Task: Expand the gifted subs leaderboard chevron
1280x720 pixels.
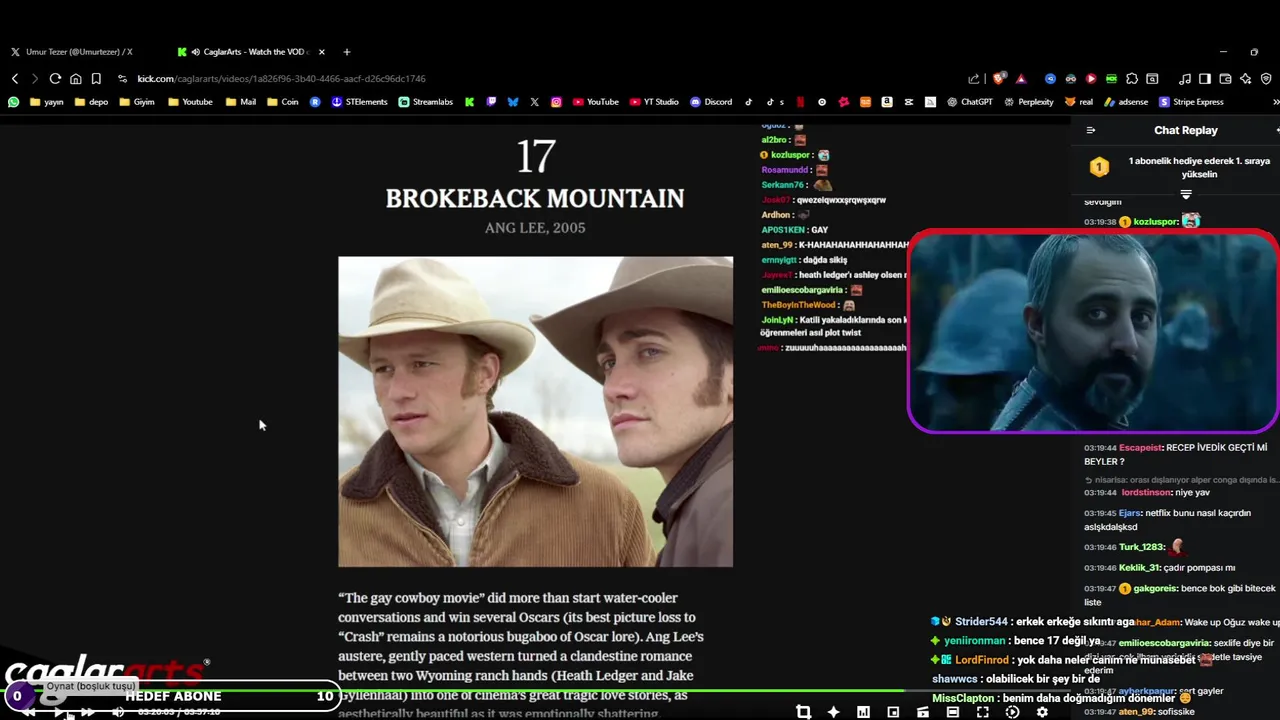Action: coord(1186,194)
